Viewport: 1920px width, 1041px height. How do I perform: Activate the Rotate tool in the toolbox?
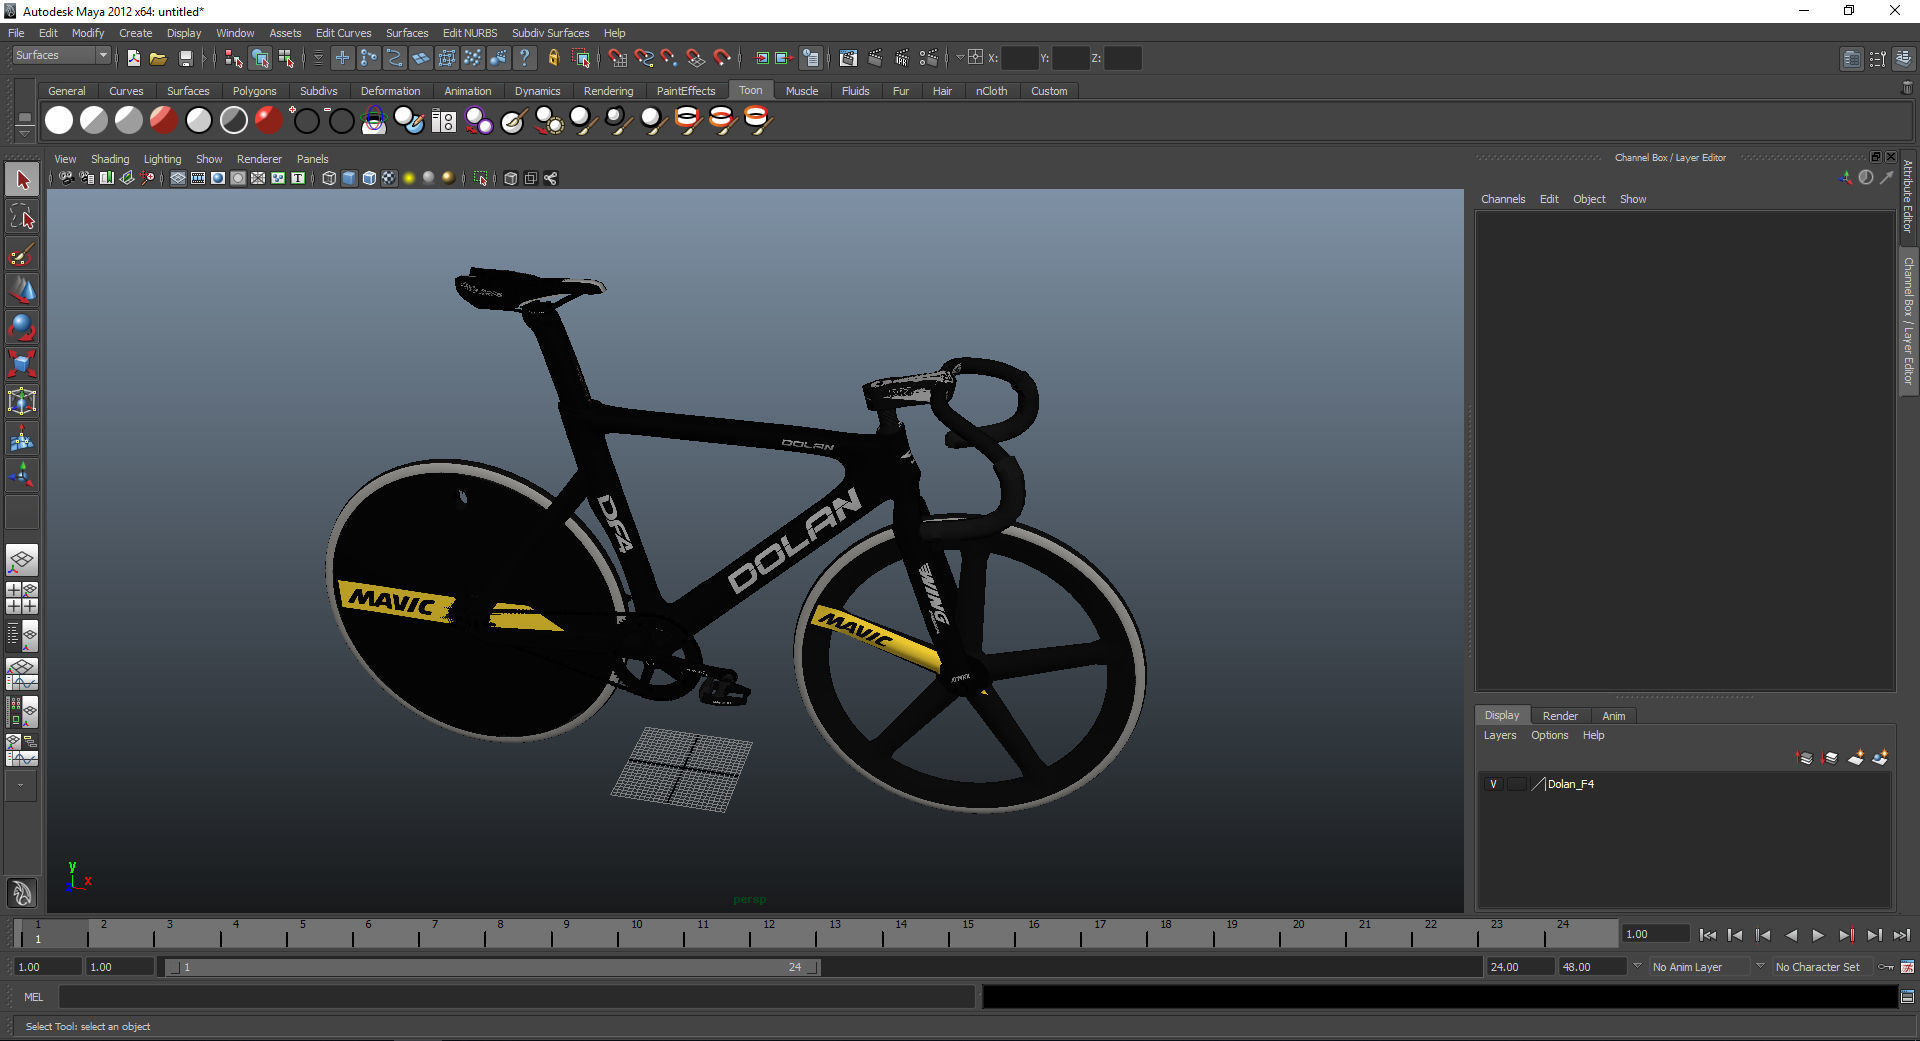[x=22, y=327]
